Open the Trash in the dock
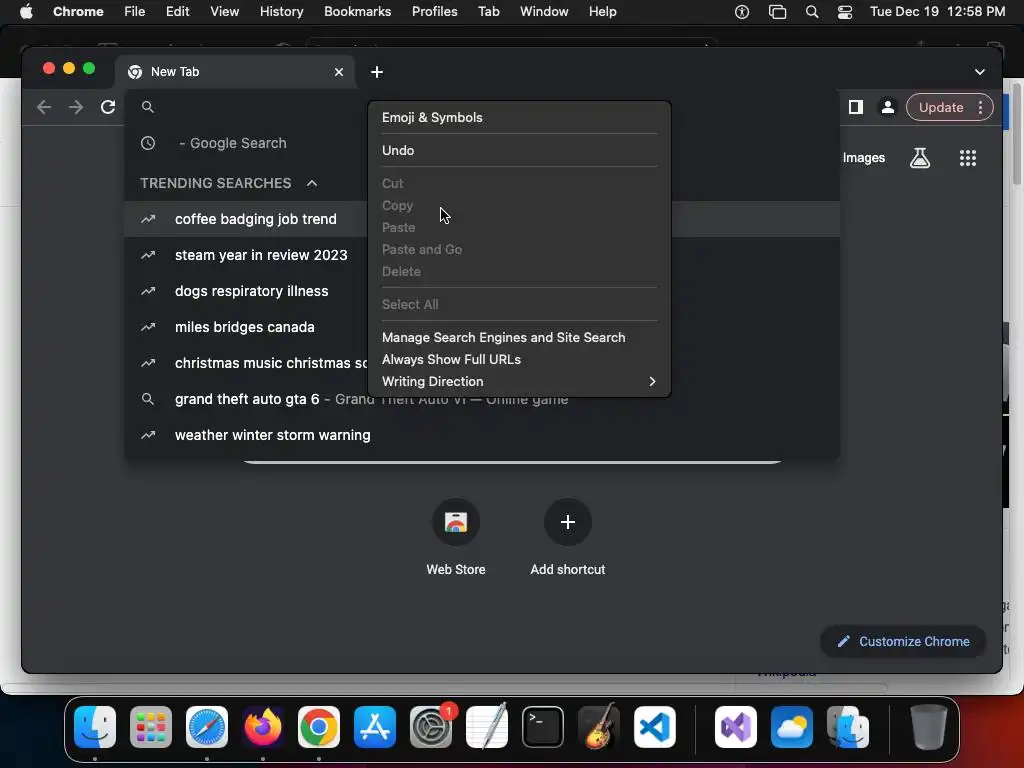 click(x=929, y=727)
